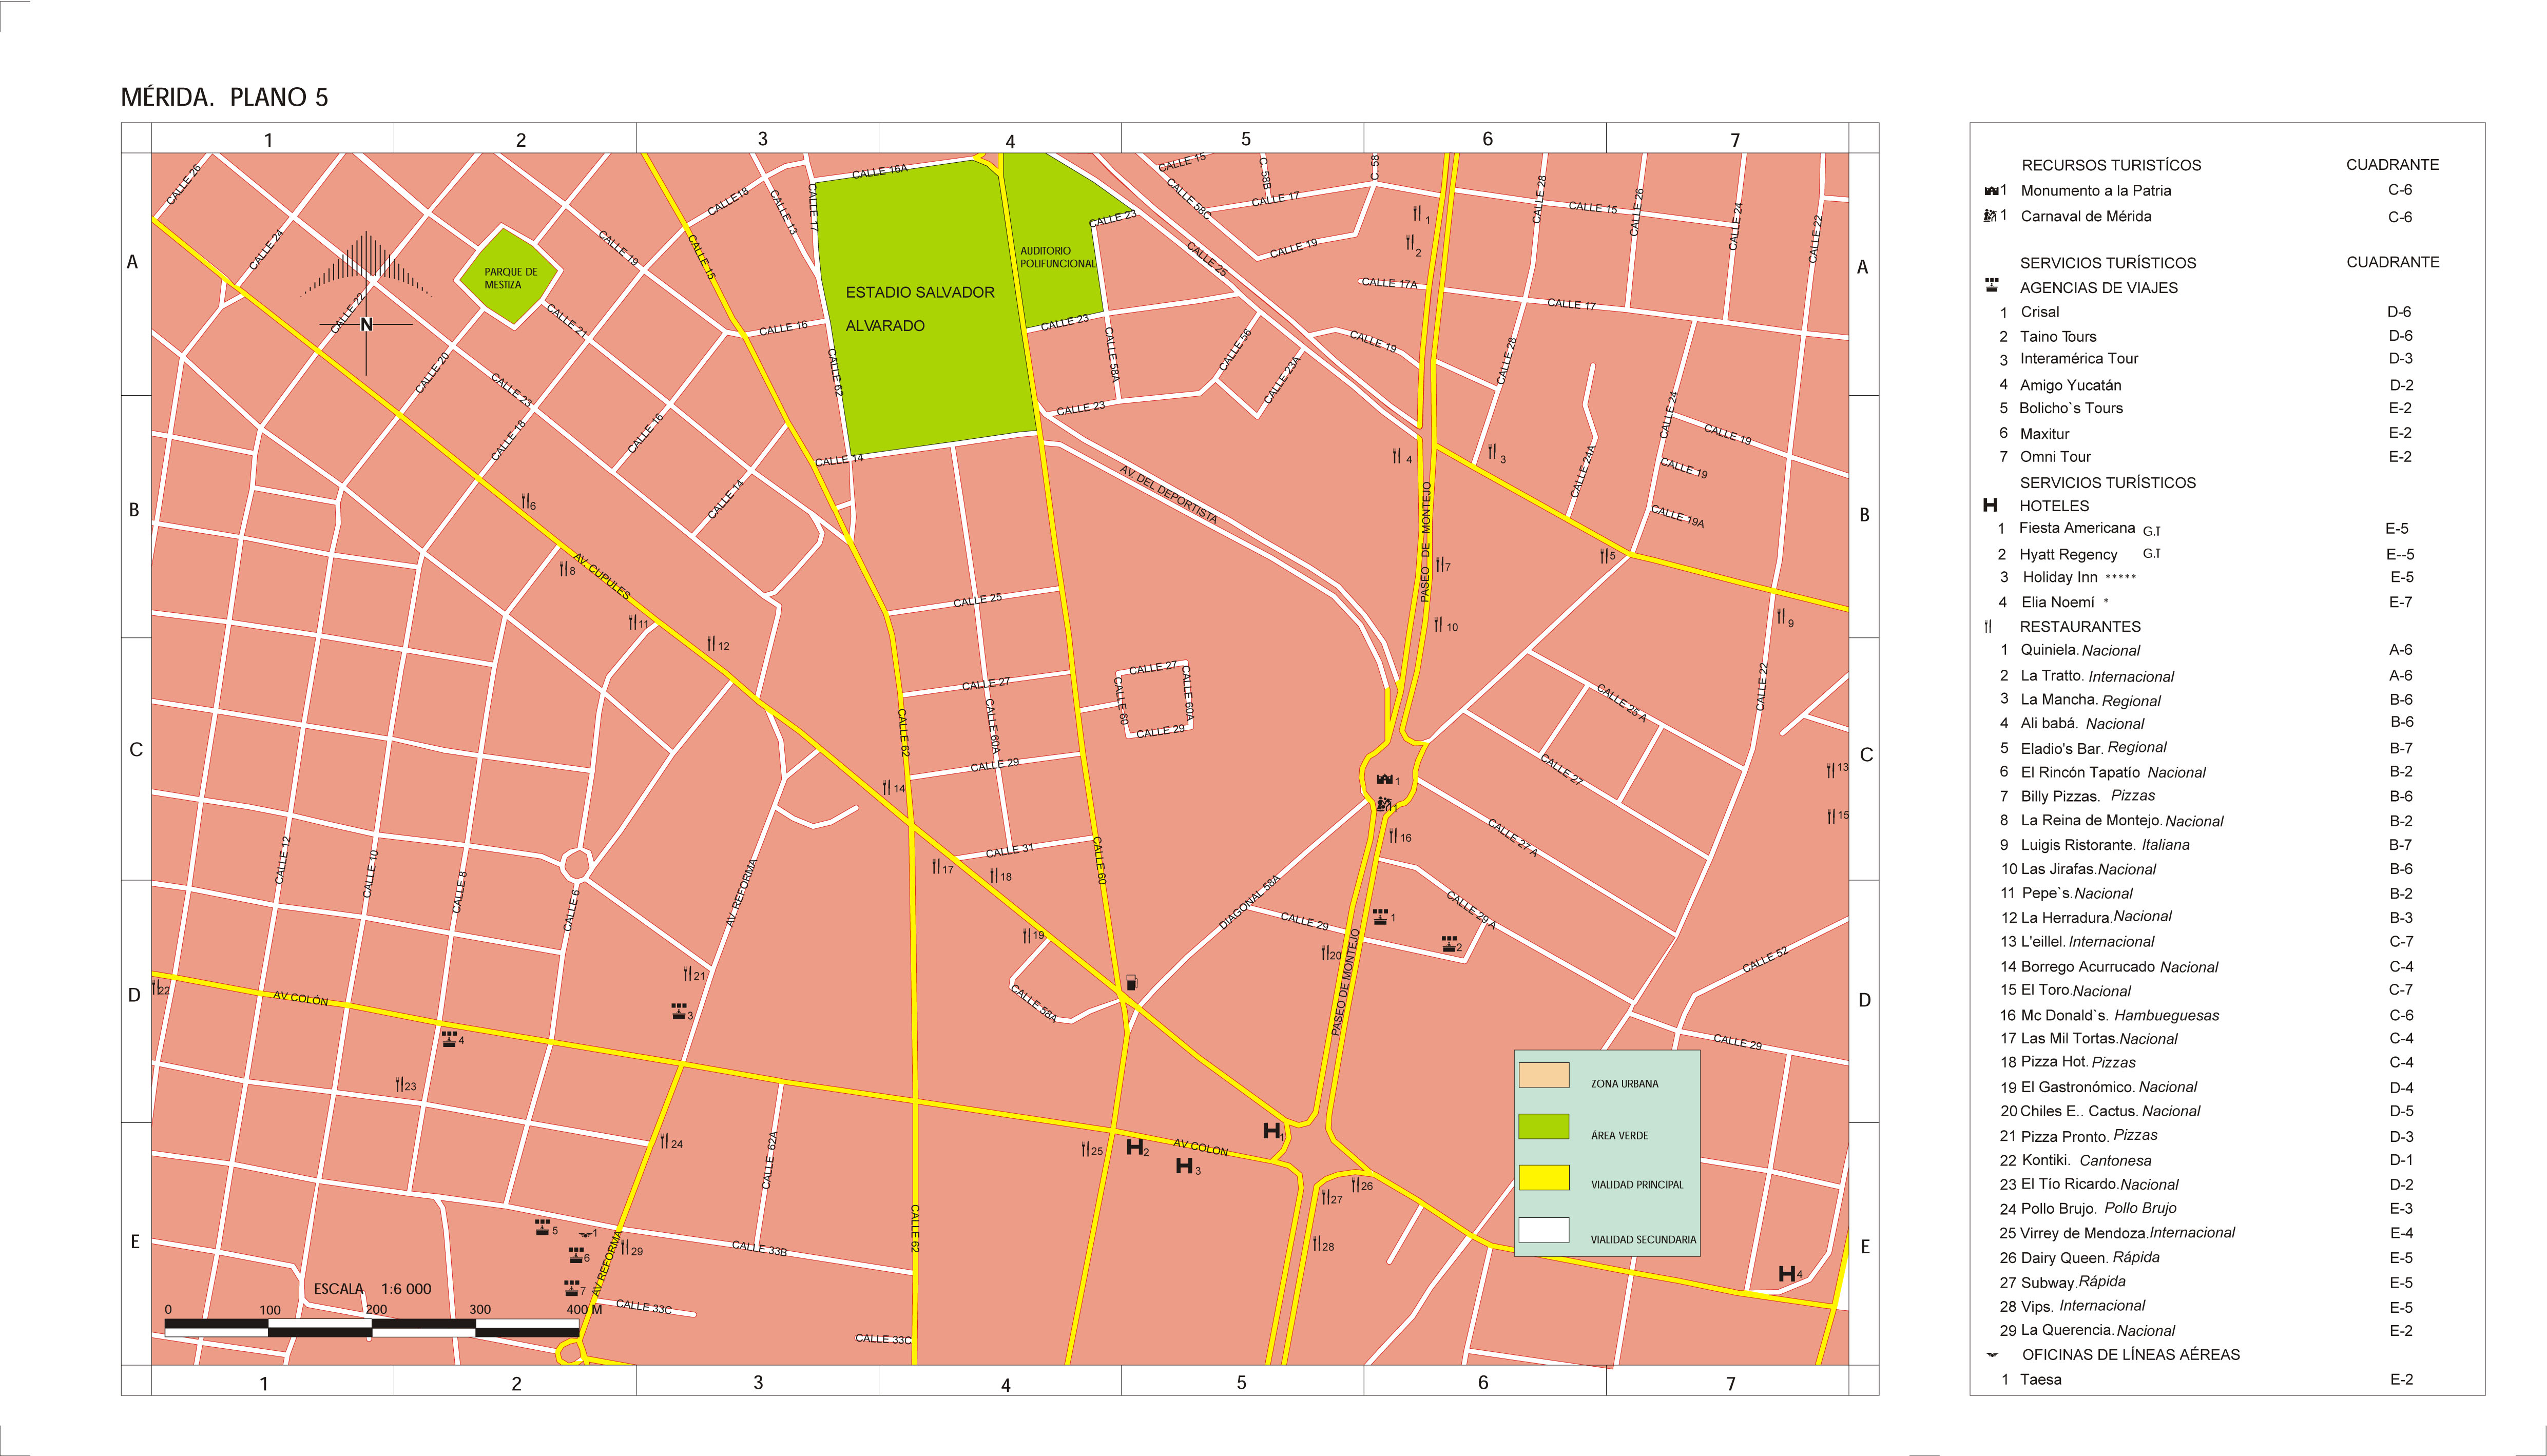Click the Fiesta Americana hotel H1 marker
The width and height of the screenshot is (2547, 1456).
(x=1271, y=1130)
